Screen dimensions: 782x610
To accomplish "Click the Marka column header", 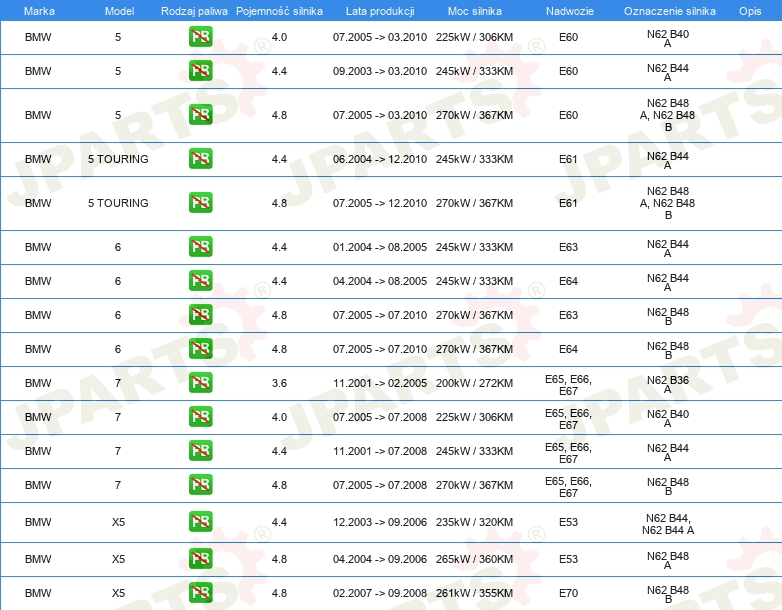I will coord(39,10).
